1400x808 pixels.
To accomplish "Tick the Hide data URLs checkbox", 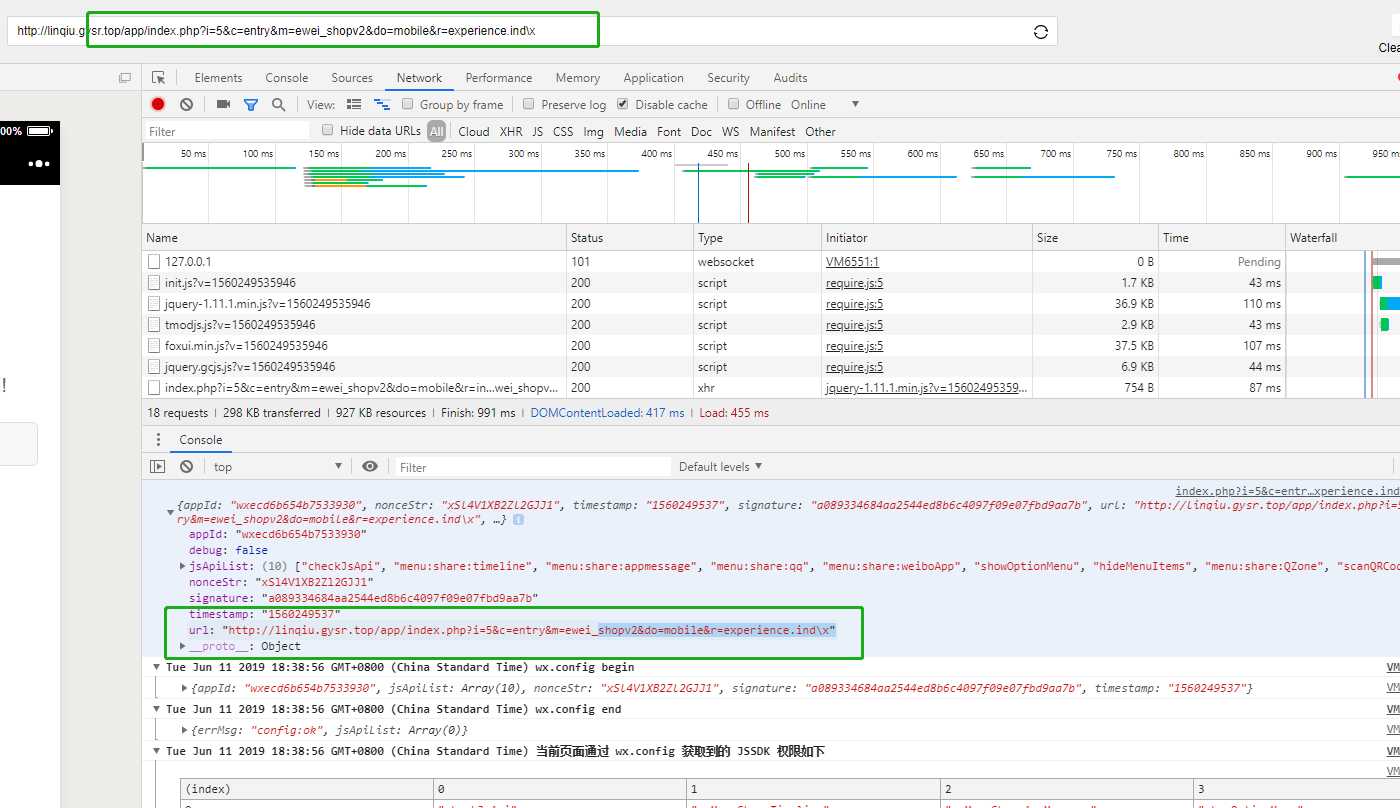I will tap(327, 130).
